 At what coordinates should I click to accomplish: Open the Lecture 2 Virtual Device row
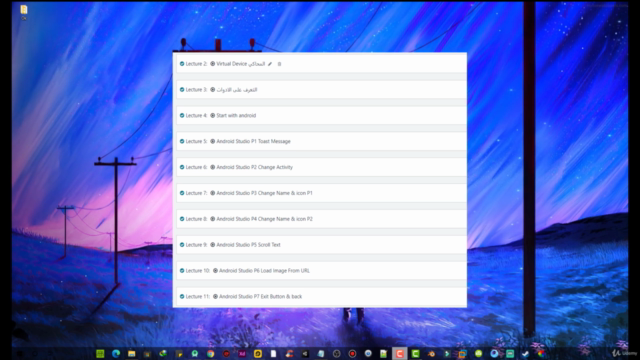[x=322, y=64]
